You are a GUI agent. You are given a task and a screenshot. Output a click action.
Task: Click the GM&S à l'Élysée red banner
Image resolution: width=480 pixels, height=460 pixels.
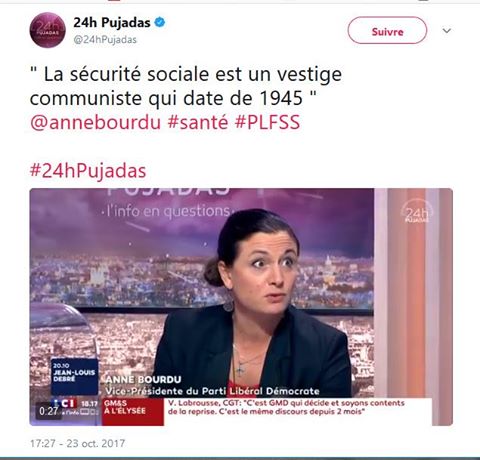click(133, 412)
